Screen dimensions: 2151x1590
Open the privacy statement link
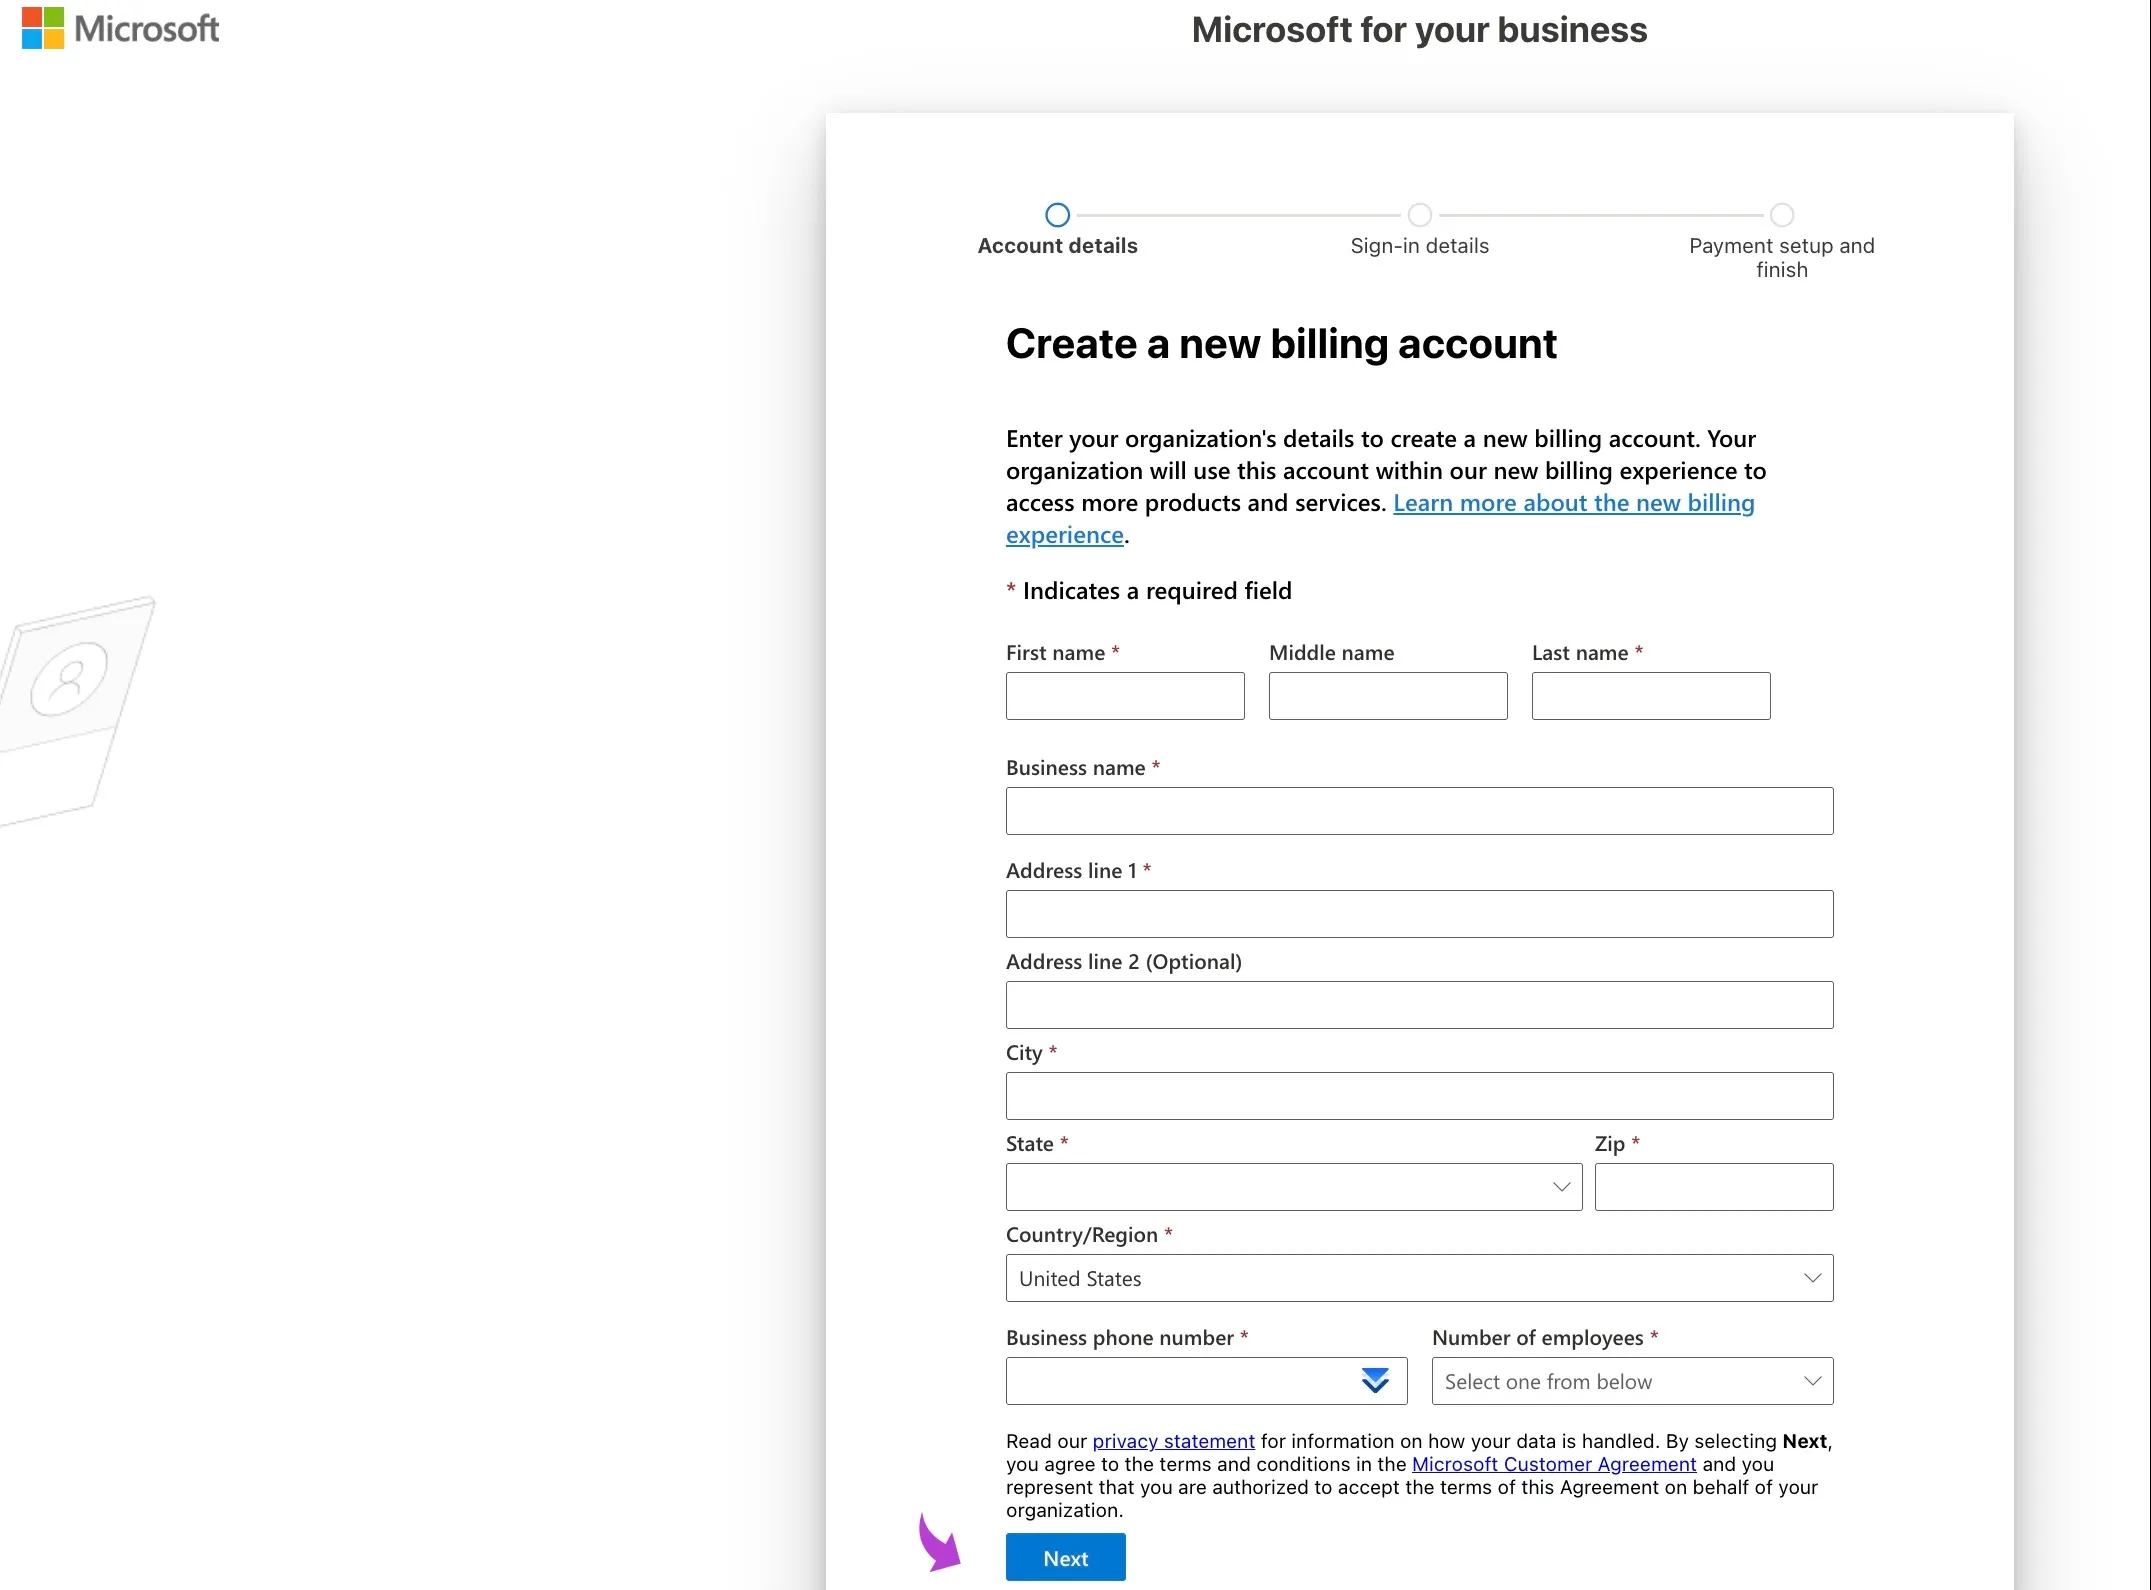point(1173,1441)
